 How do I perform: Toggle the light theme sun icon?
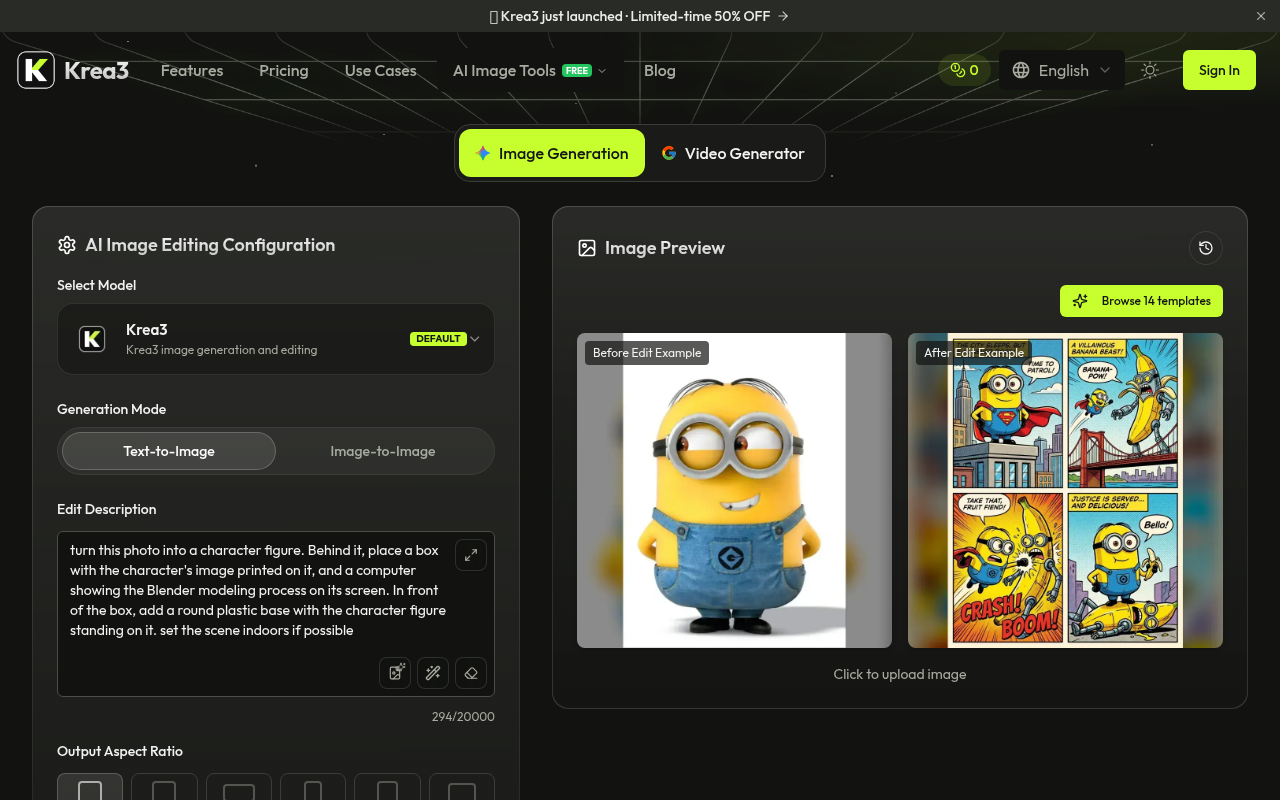[x=1150, y=70]
